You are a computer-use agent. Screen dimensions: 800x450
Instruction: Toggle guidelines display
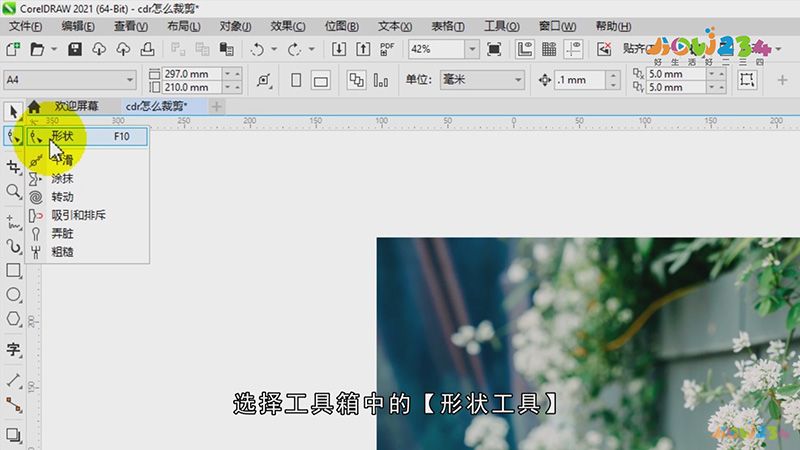(x=573, y=49)
